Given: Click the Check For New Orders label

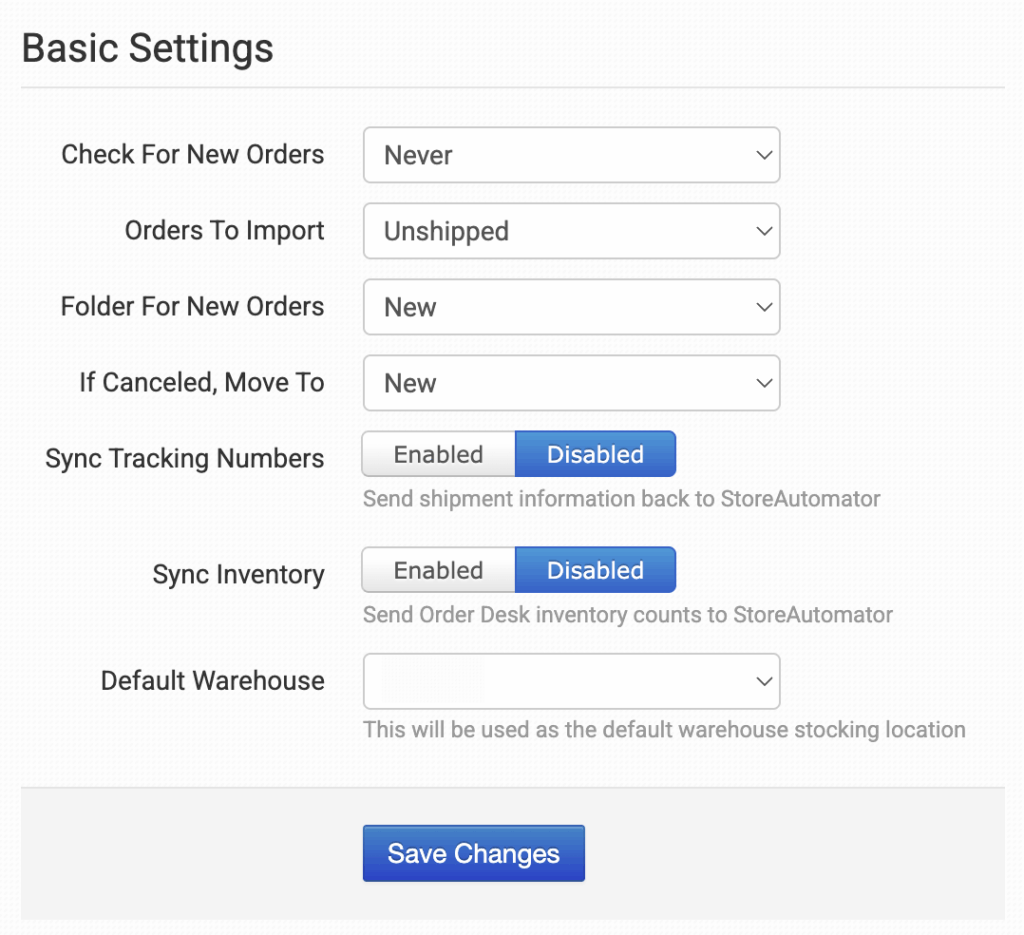Looking at the screenshot, I should (193, 155).
